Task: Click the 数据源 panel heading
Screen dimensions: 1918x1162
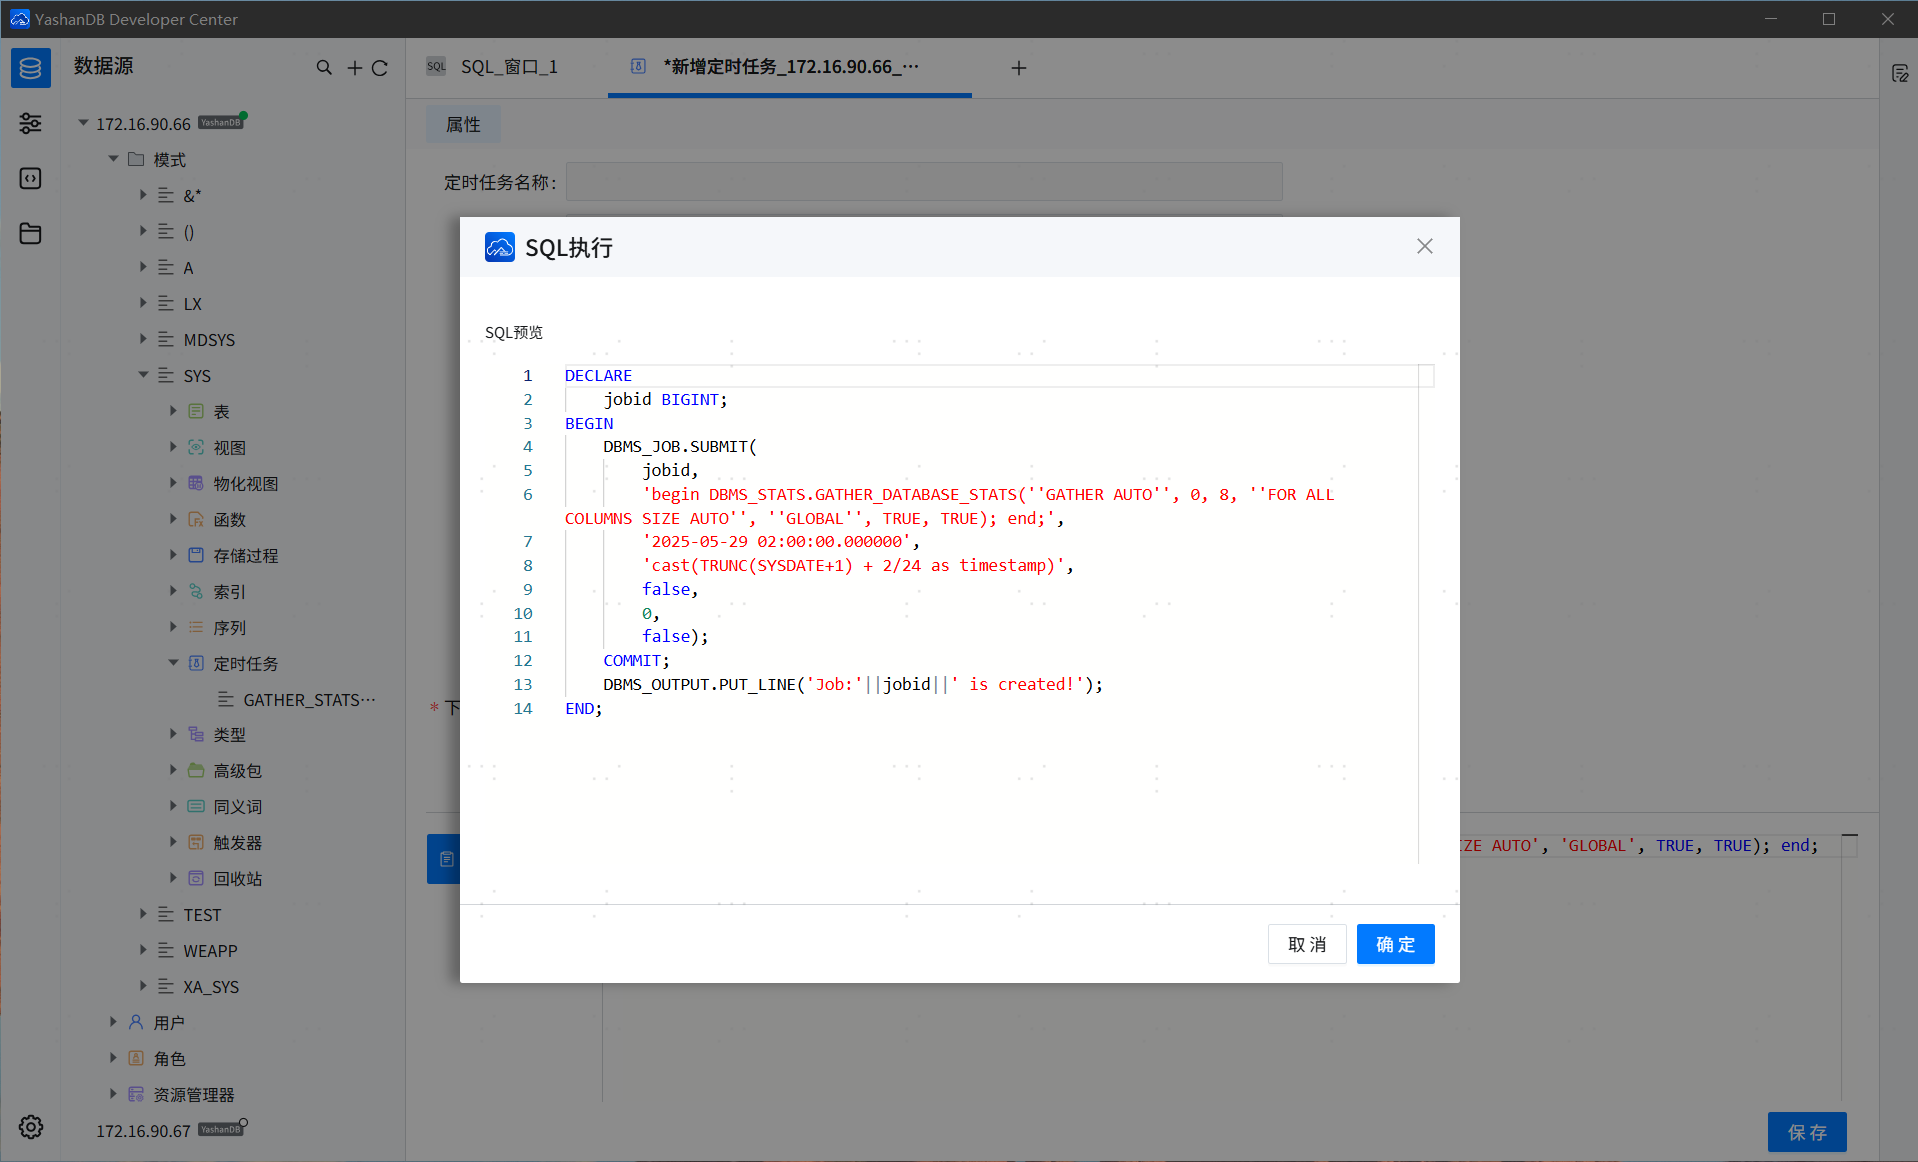Action: 103,66
